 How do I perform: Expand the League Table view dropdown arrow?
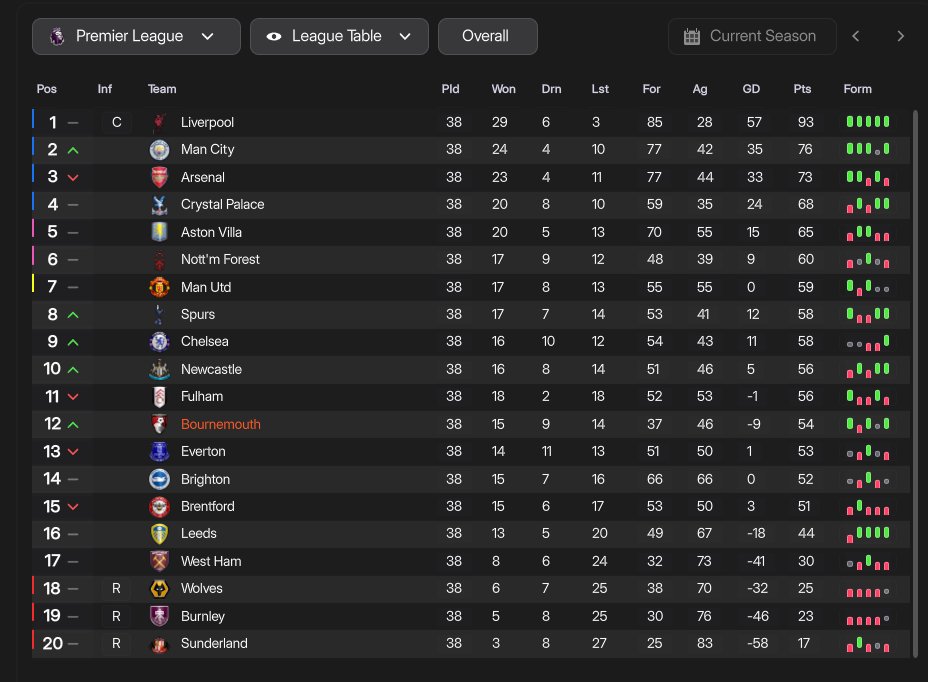click(x=405, y=37)
